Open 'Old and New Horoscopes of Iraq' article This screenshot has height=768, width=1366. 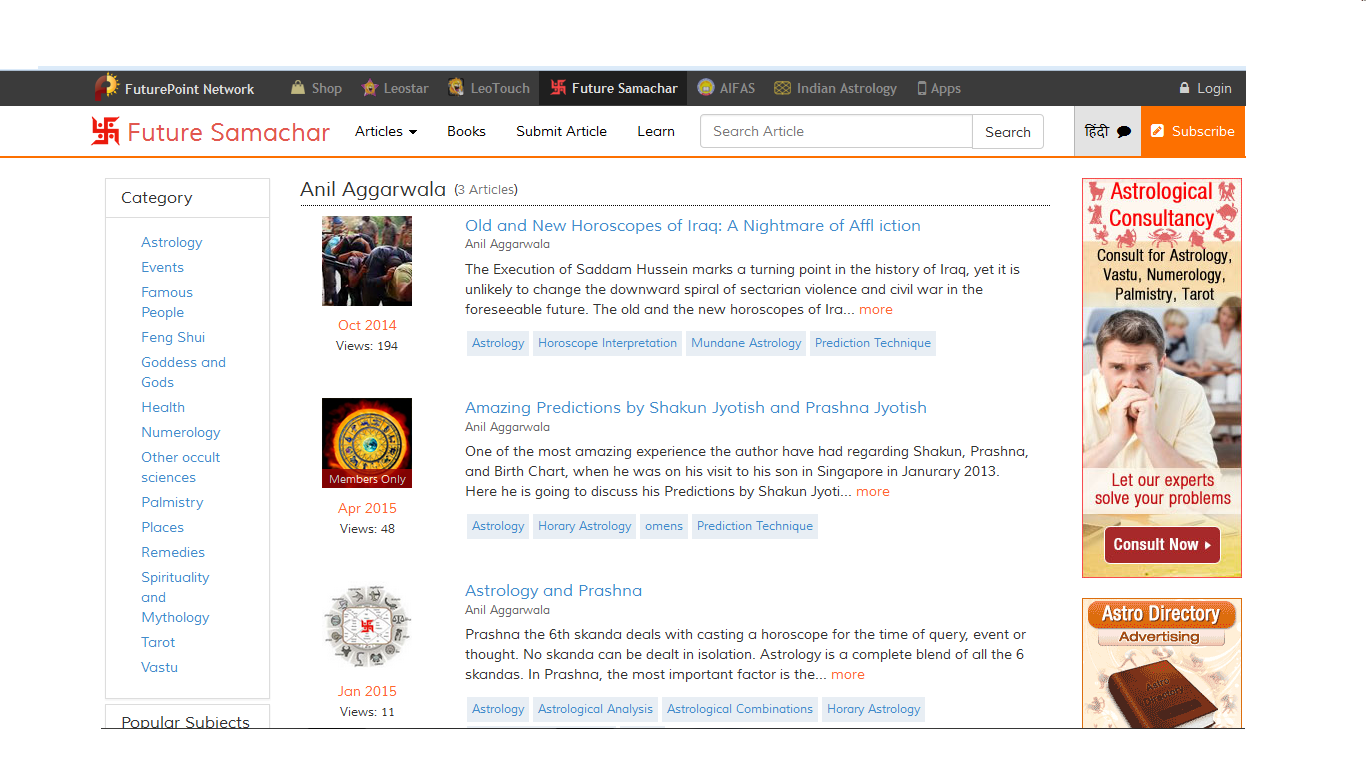tap(693, 225)
